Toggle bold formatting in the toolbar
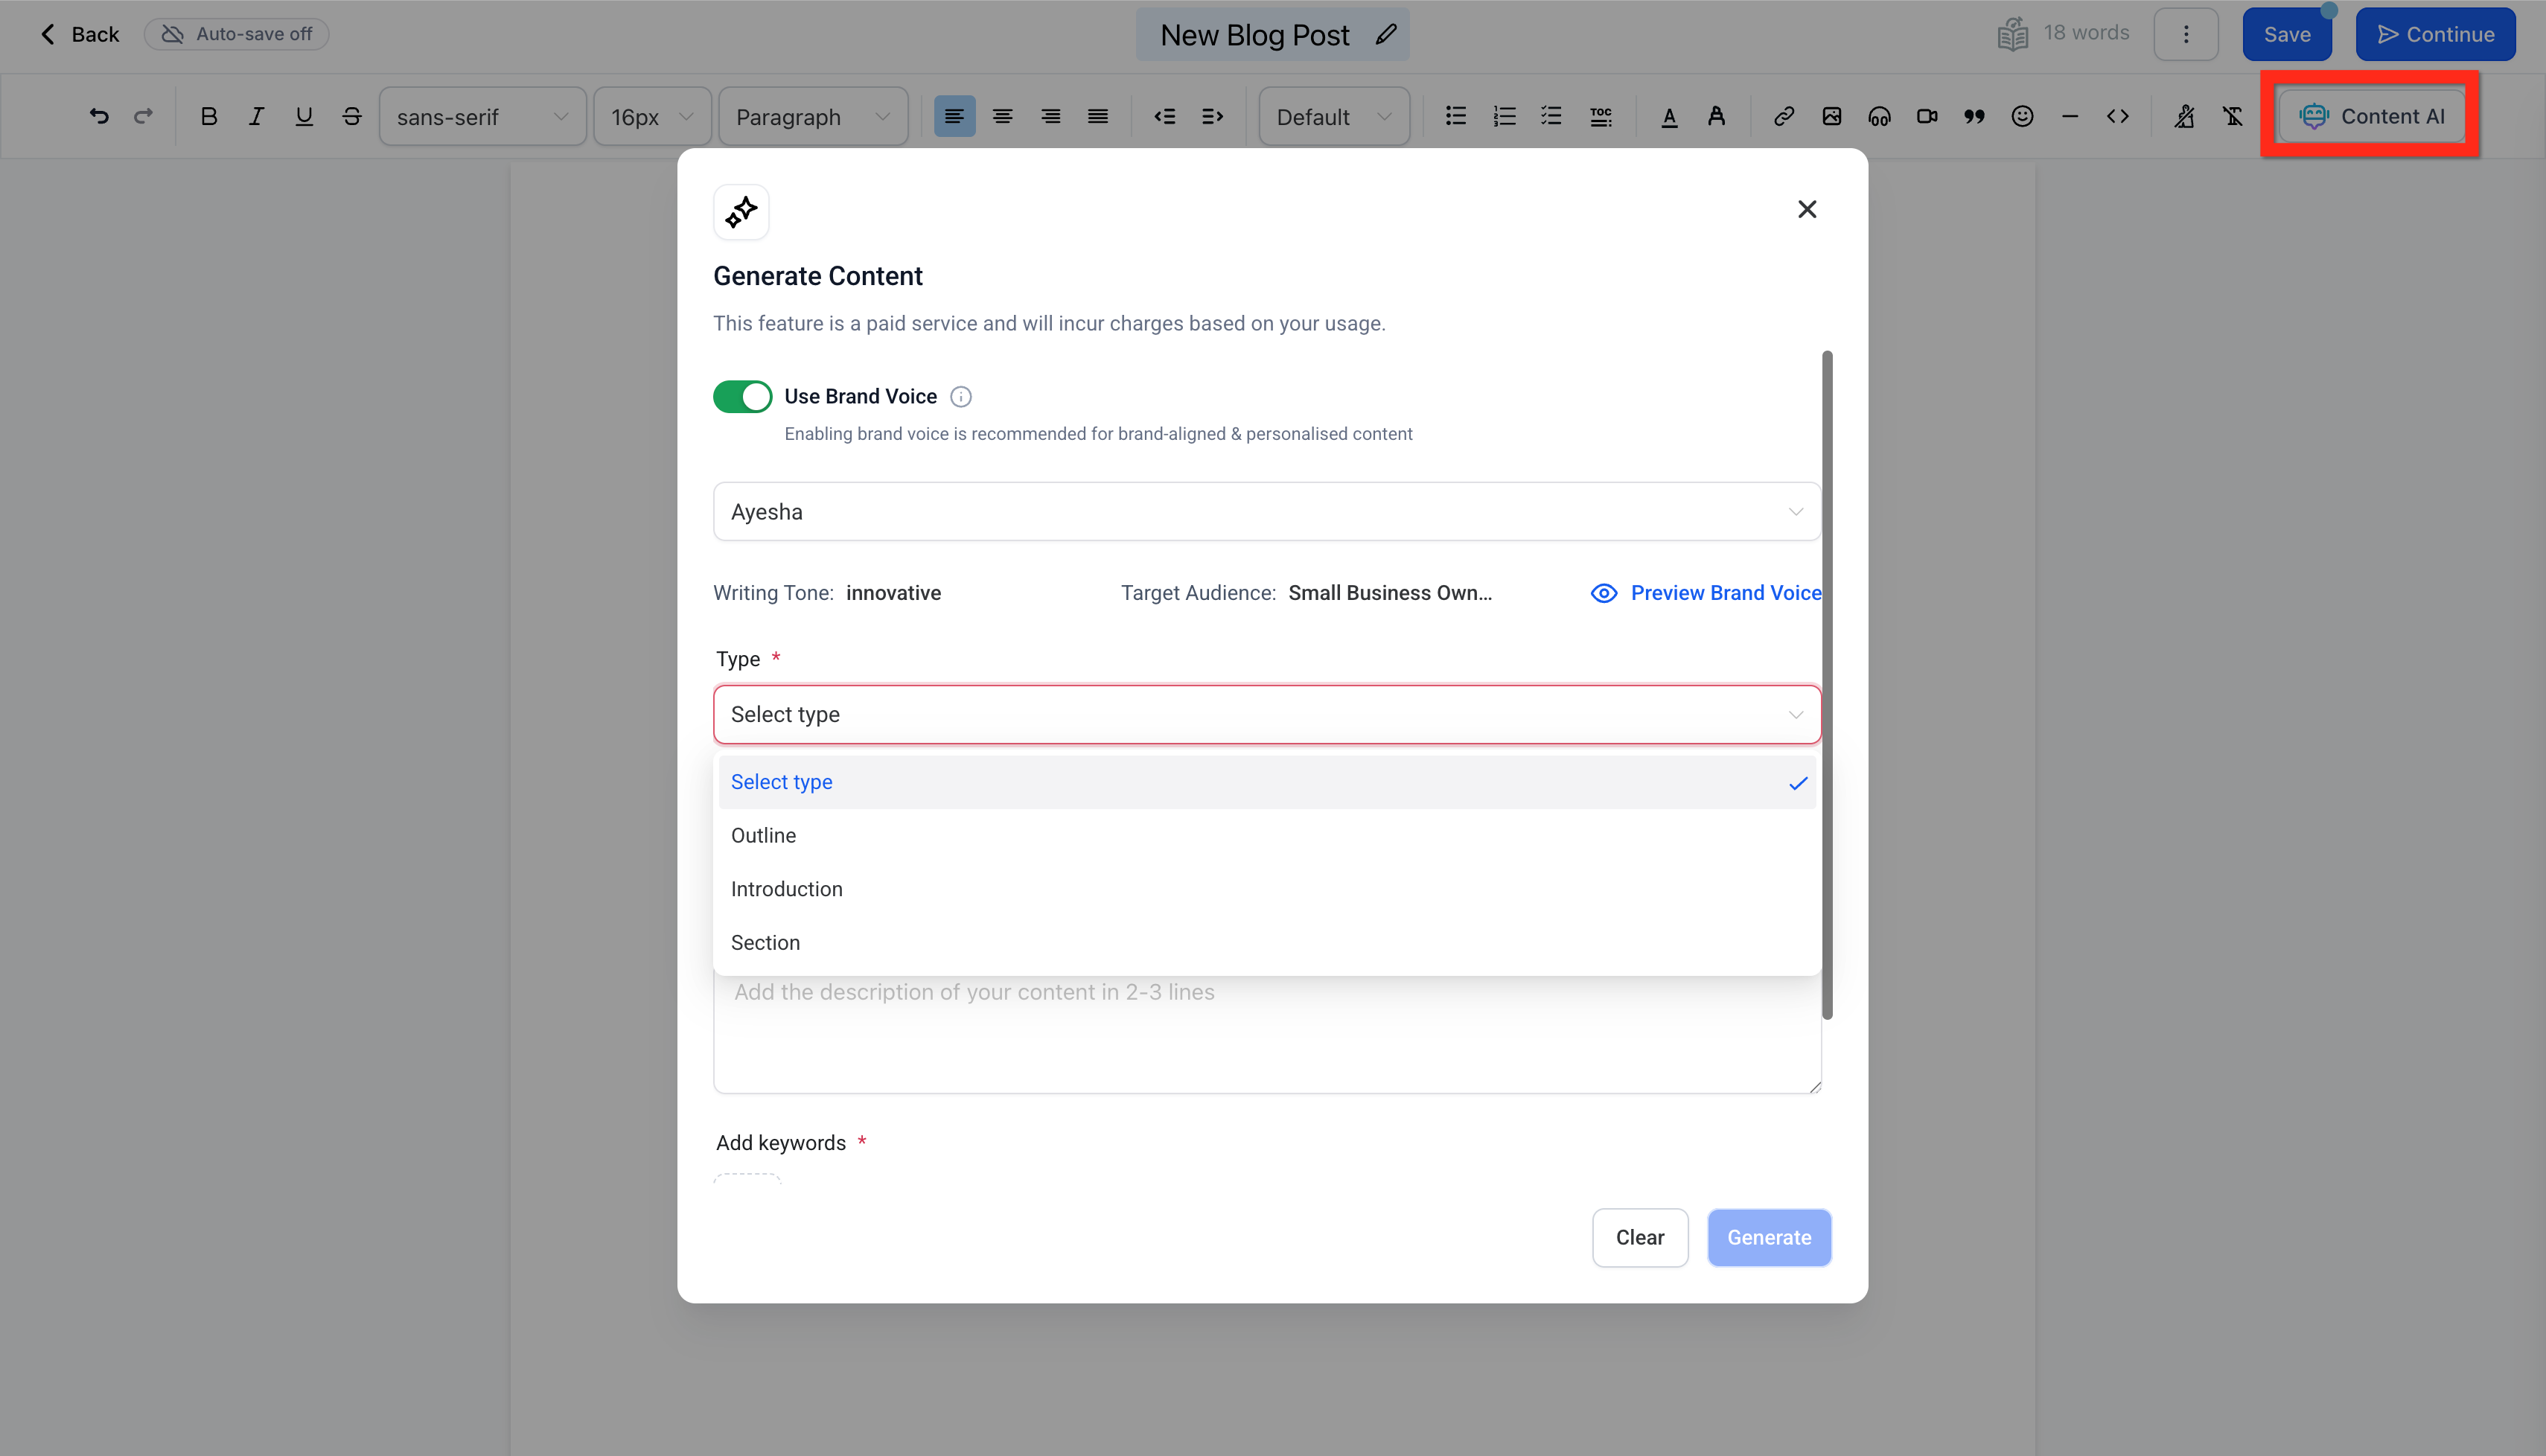Screen dimensions: 2546x1456 click(208, 117)
